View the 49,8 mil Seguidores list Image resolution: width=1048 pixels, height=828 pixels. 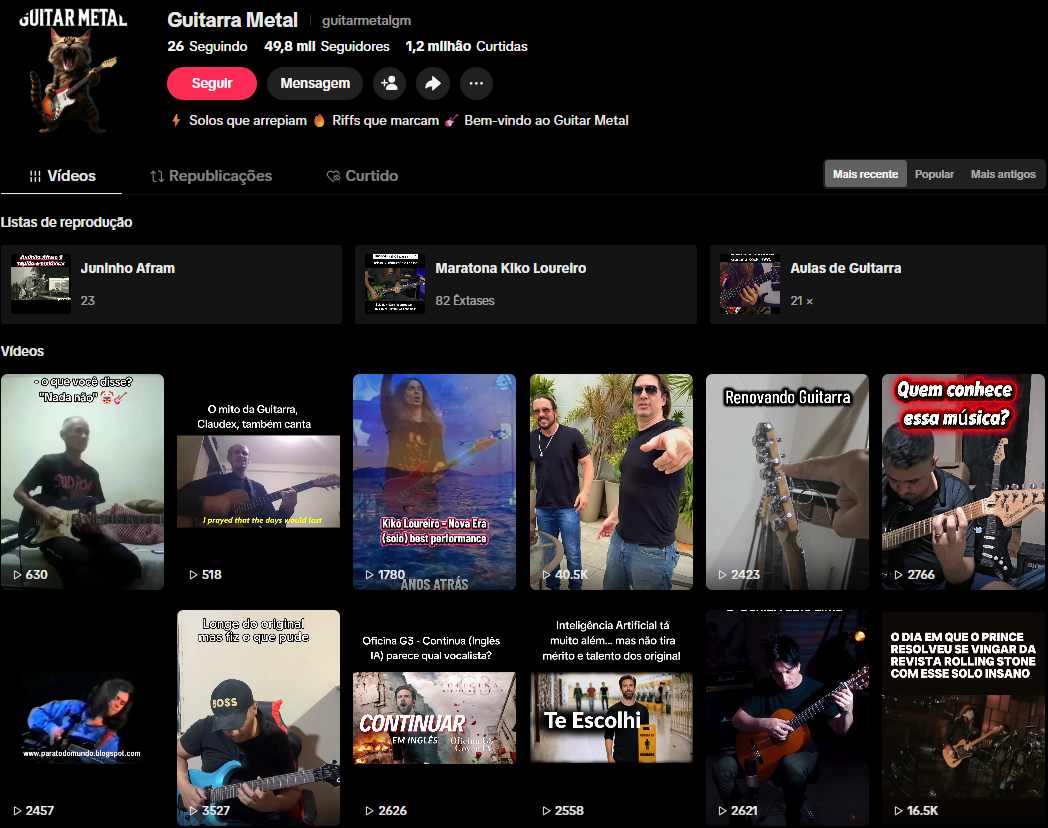[326, 46]
